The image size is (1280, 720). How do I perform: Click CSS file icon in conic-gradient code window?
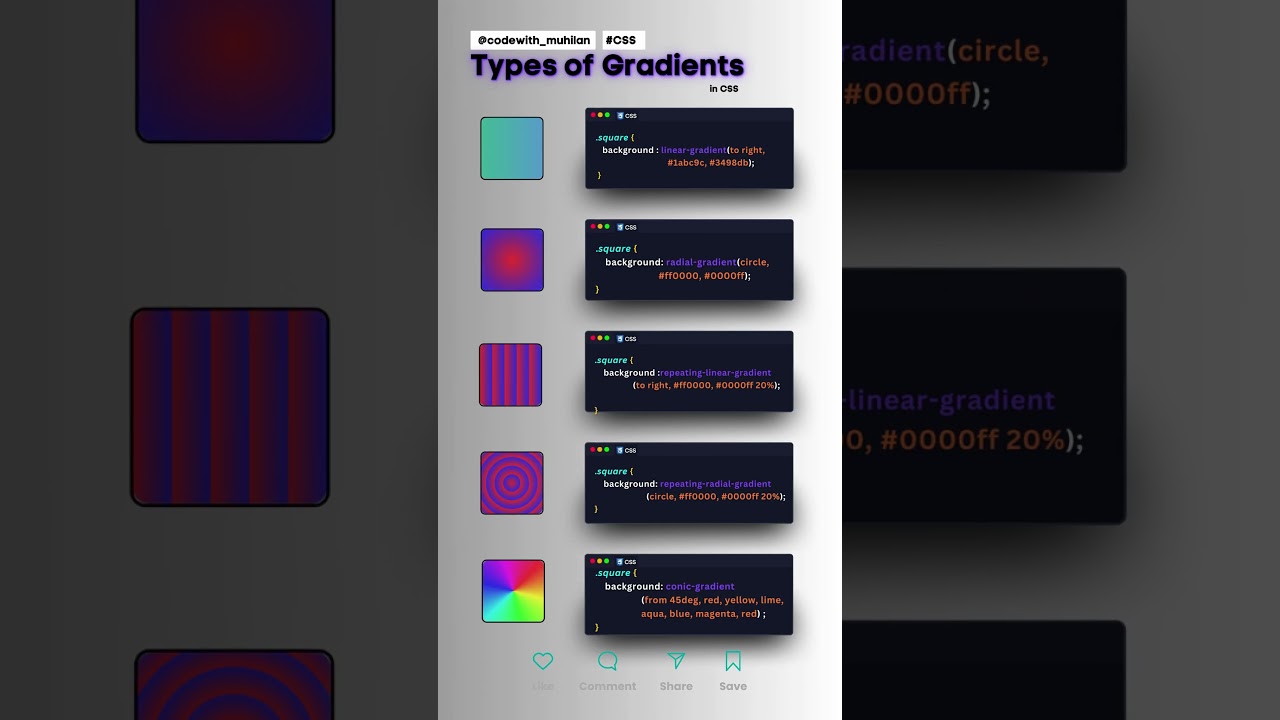click(620, 561)
